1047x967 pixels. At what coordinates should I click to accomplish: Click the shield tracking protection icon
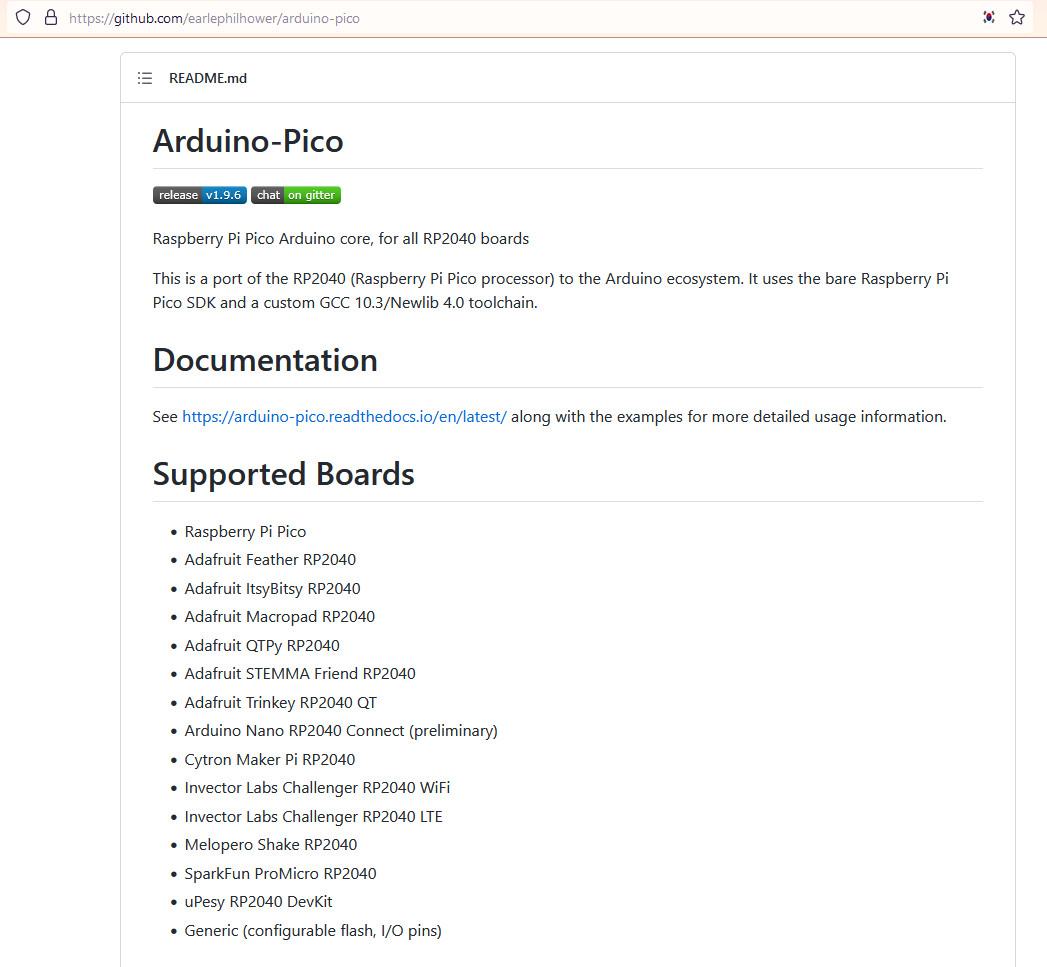click(23, 17)
